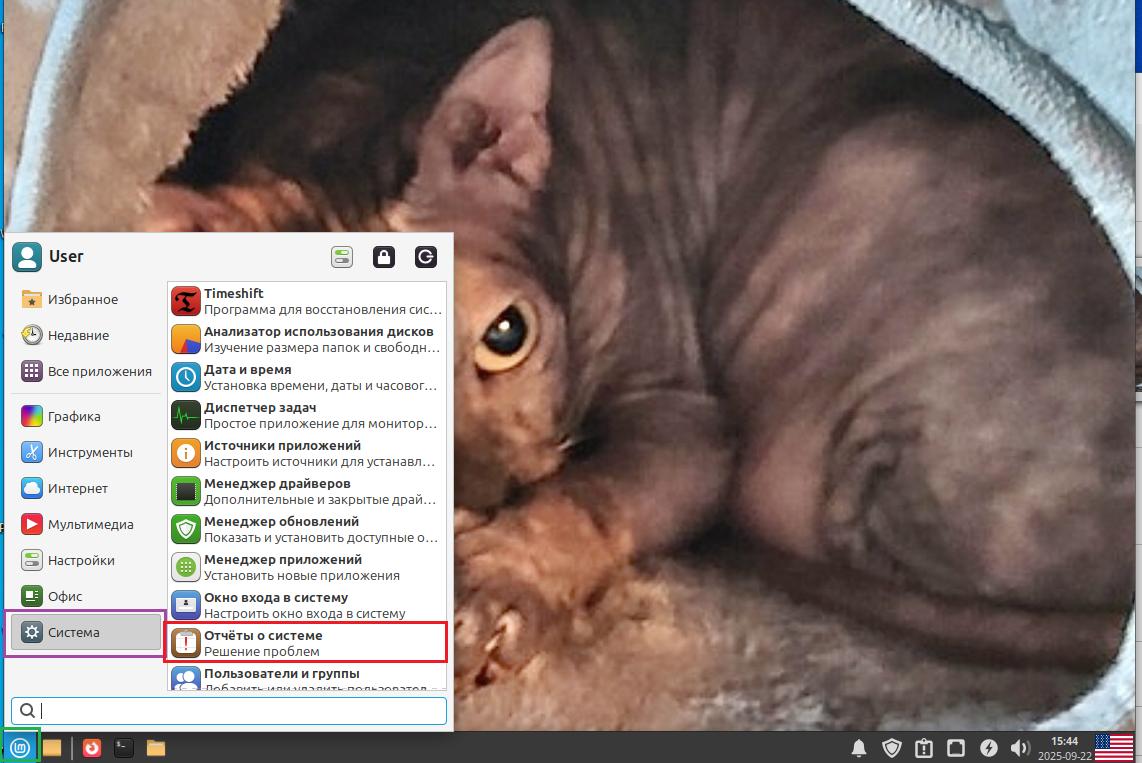Open the volume control in the tray

pos(1021,747)
